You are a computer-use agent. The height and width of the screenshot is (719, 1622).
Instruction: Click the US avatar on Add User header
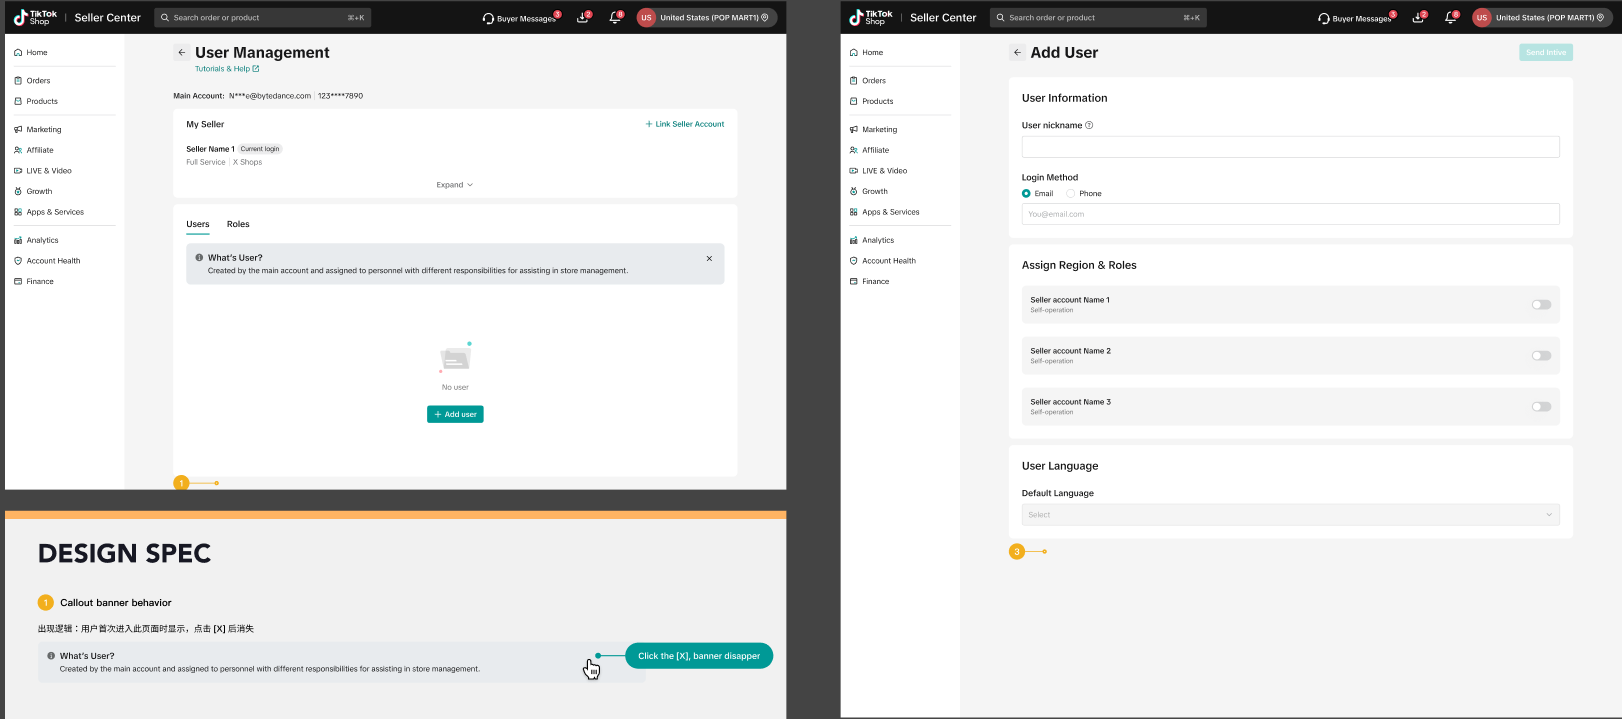(x=1481, y=18)
